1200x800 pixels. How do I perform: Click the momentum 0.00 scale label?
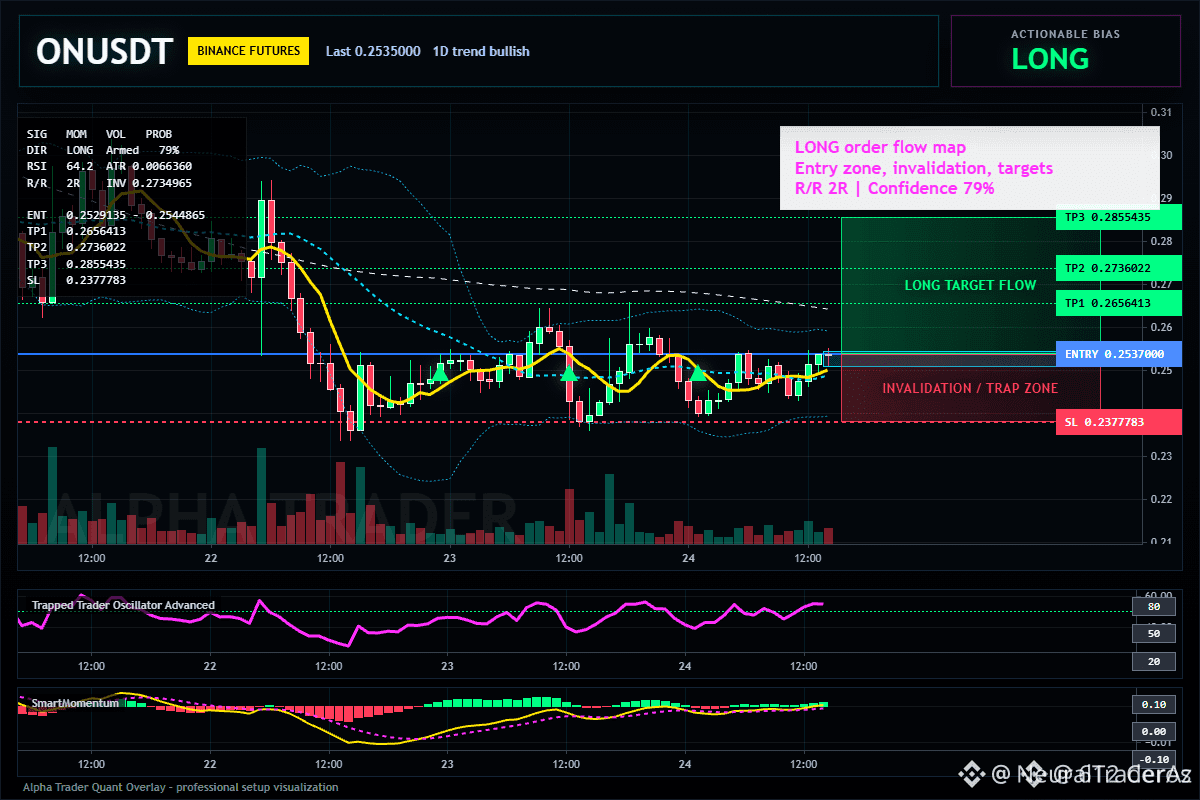tap(1153, 732)
